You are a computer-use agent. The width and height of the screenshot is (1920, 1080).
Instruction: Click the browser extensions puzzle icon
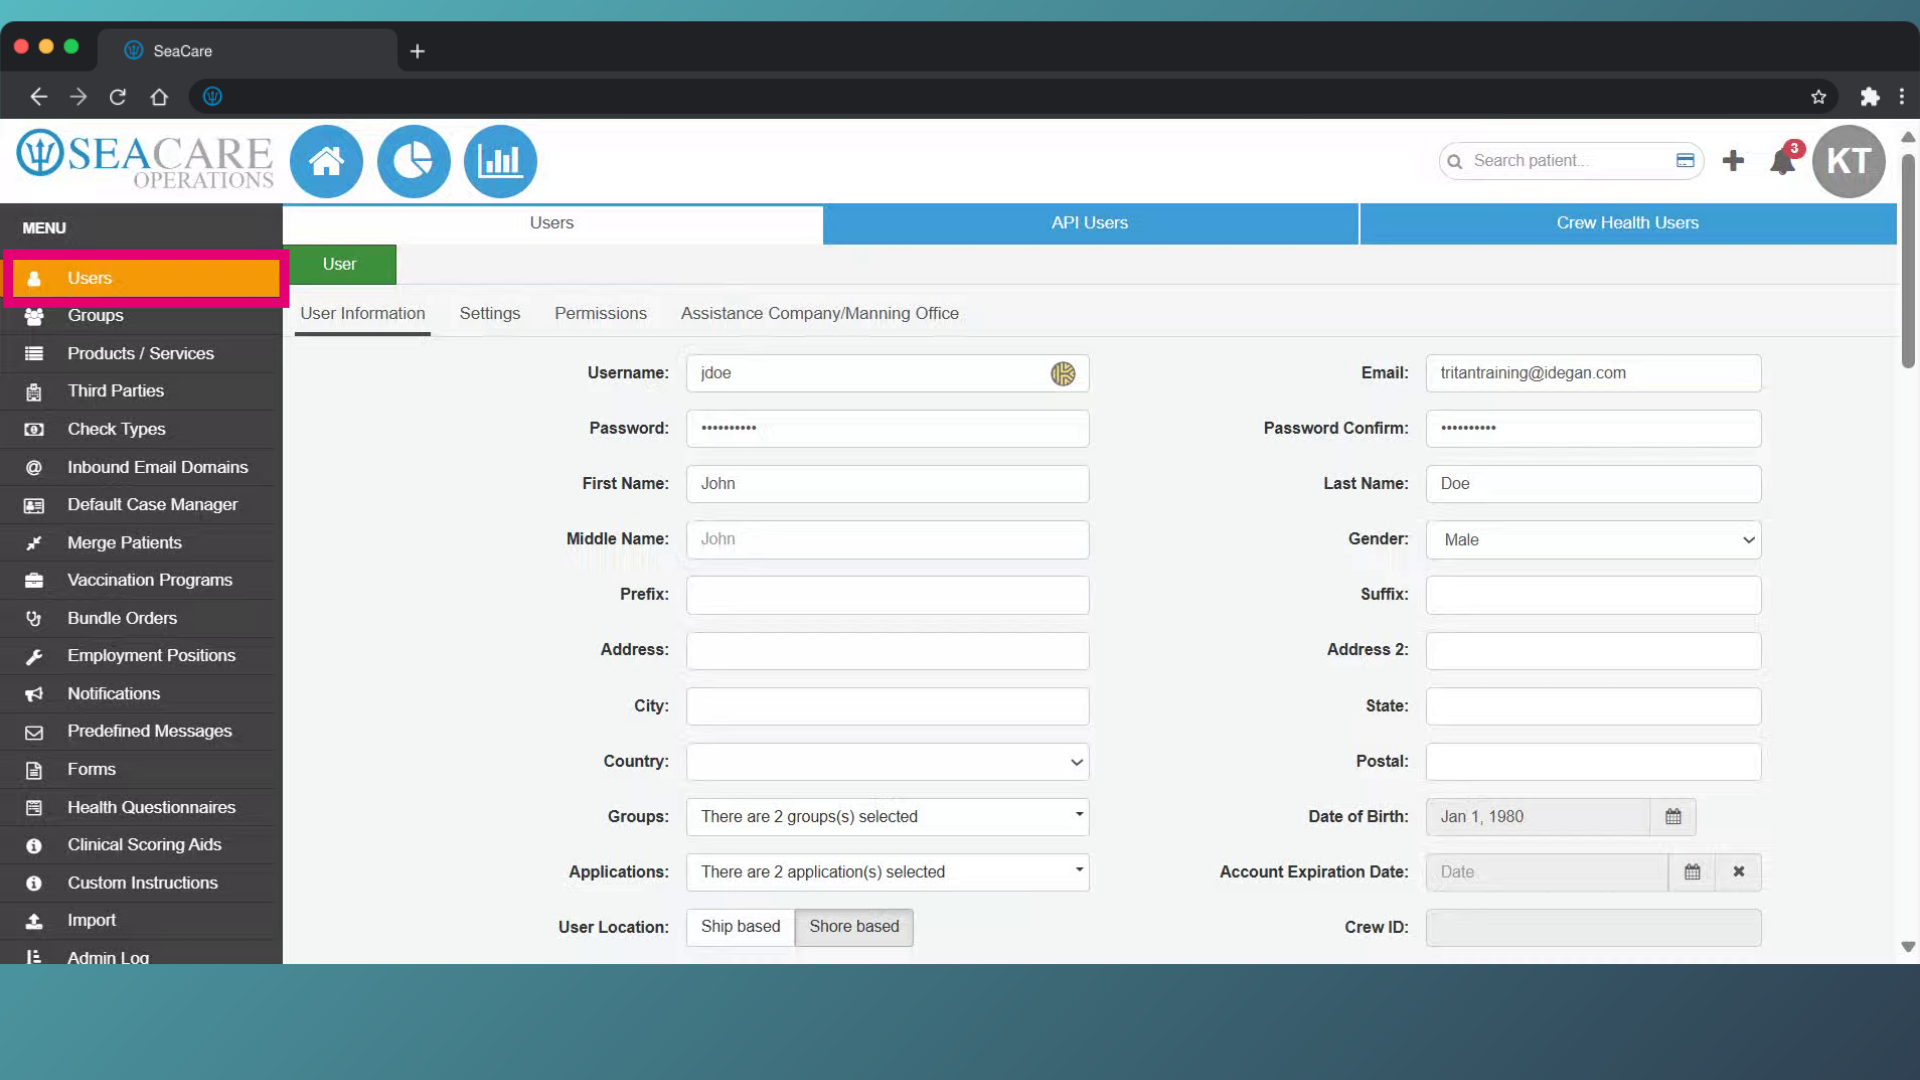tap(1870, 96)
